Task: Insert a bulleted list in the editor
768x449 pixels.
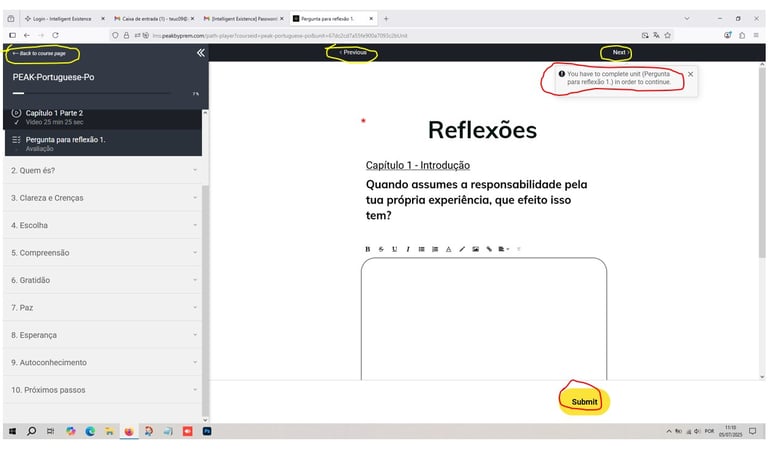Action: pyautogui.click(x=421, y=249)
